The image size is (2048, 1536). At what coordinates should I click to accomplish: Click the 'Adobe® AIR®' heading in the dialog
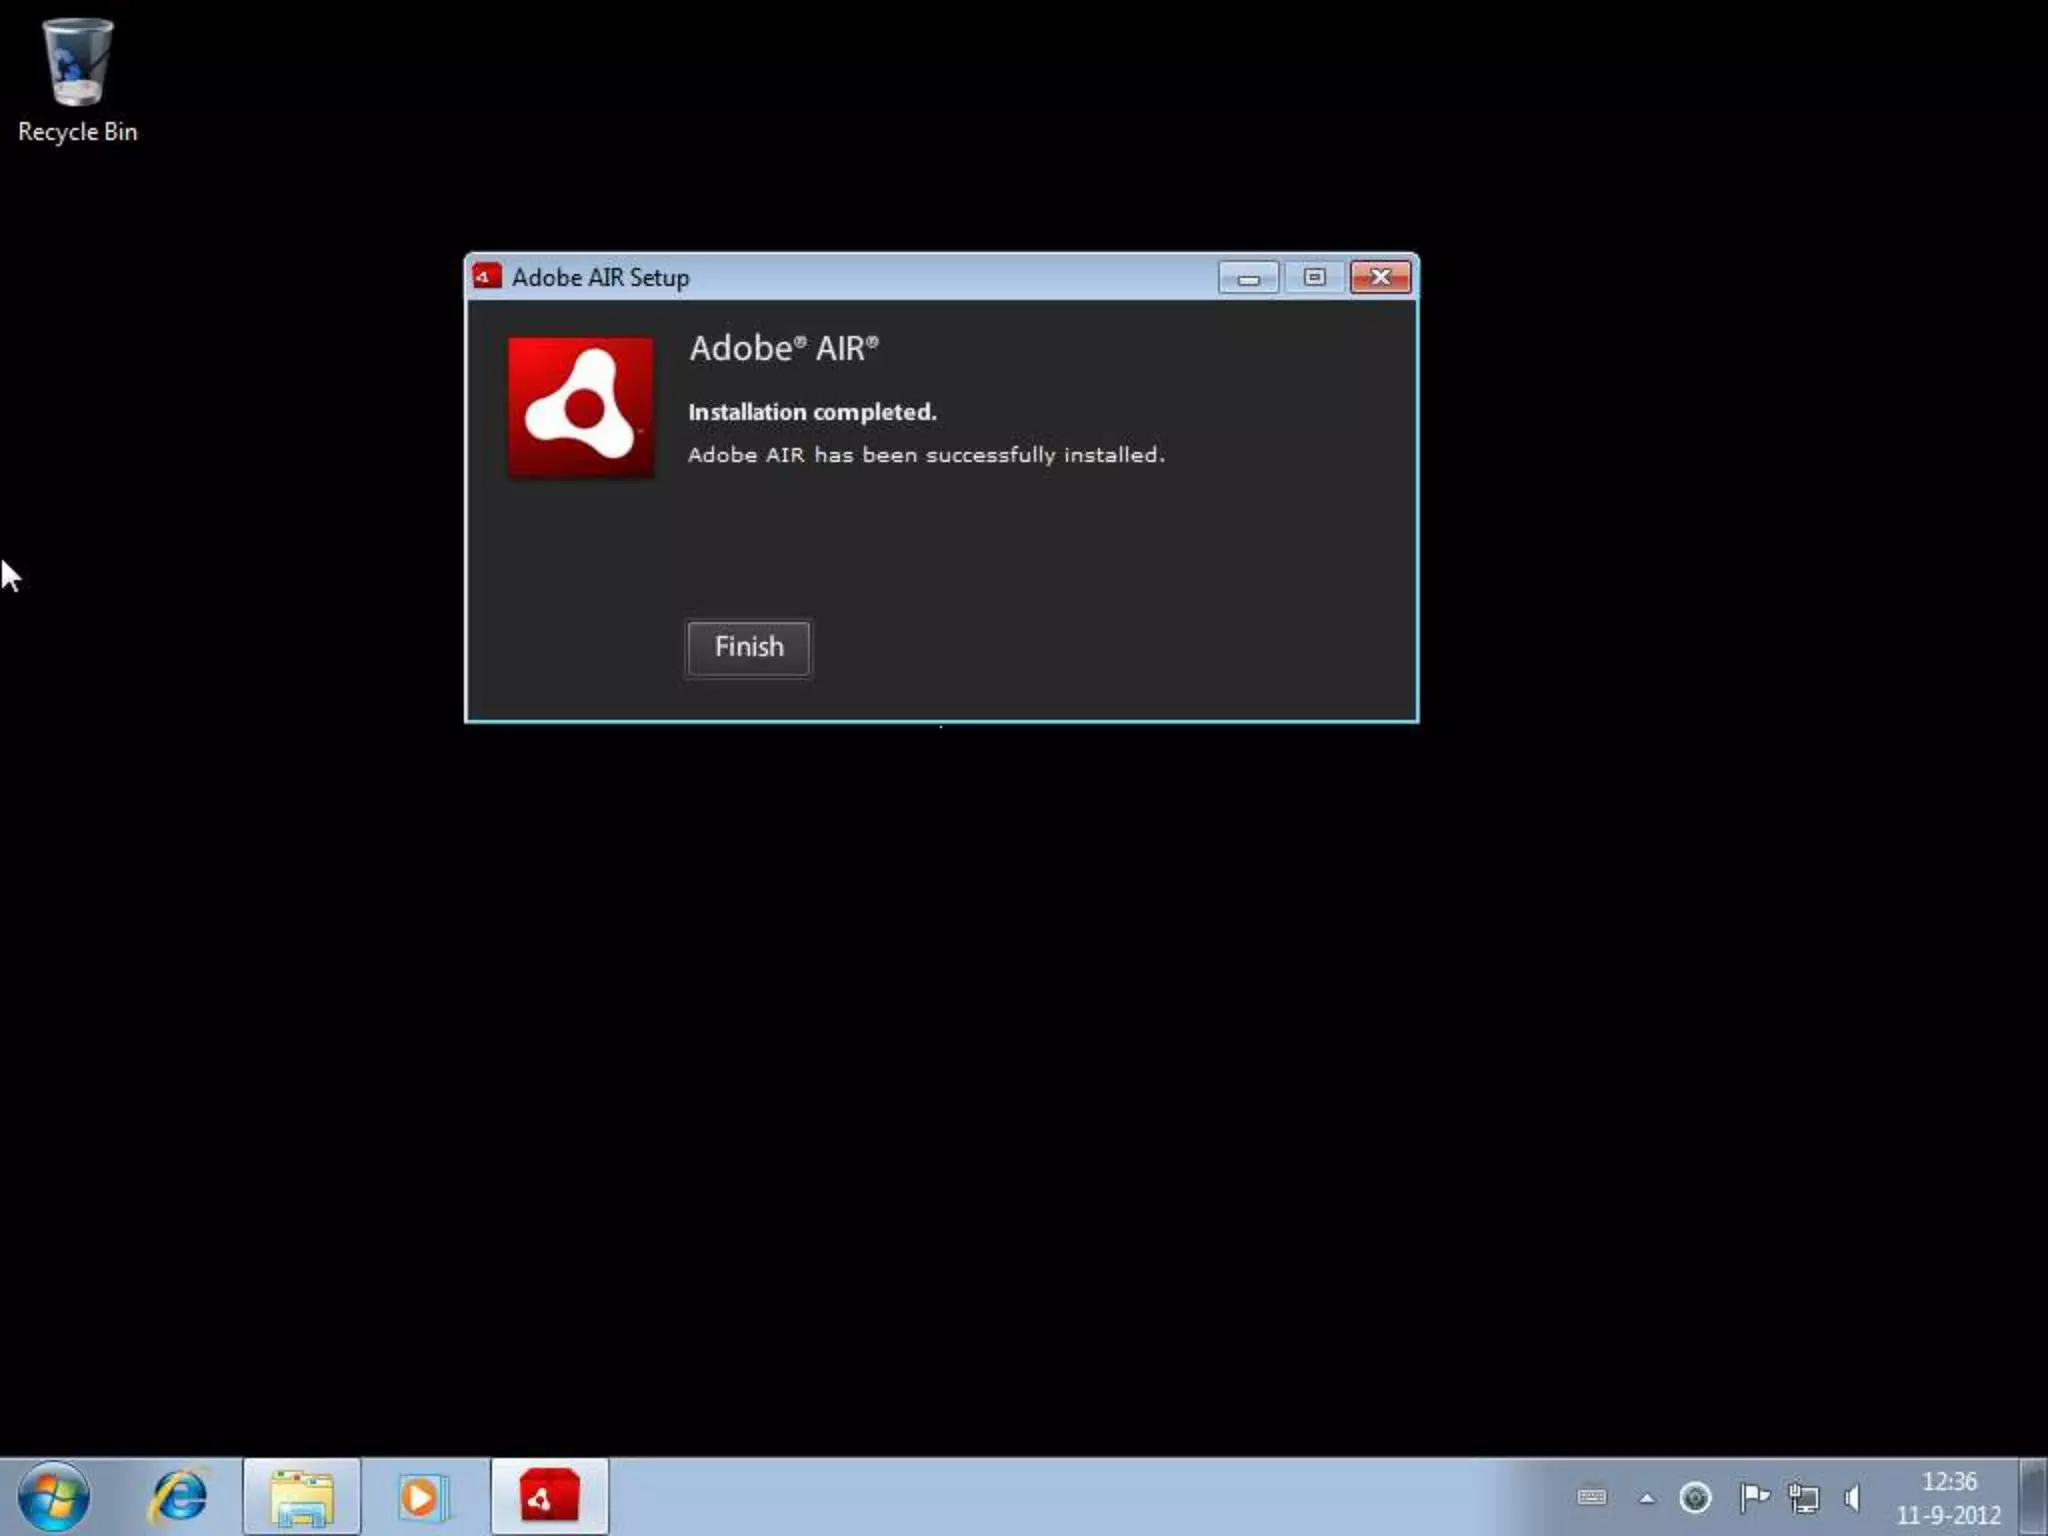[784, 348]
